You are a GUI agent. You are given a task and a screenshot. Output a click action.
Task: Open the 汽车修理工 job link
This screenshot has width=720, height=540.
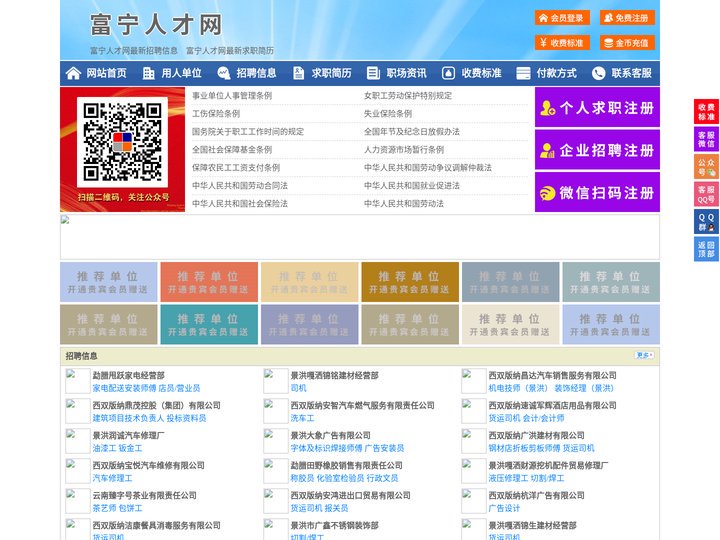point(112,478)
